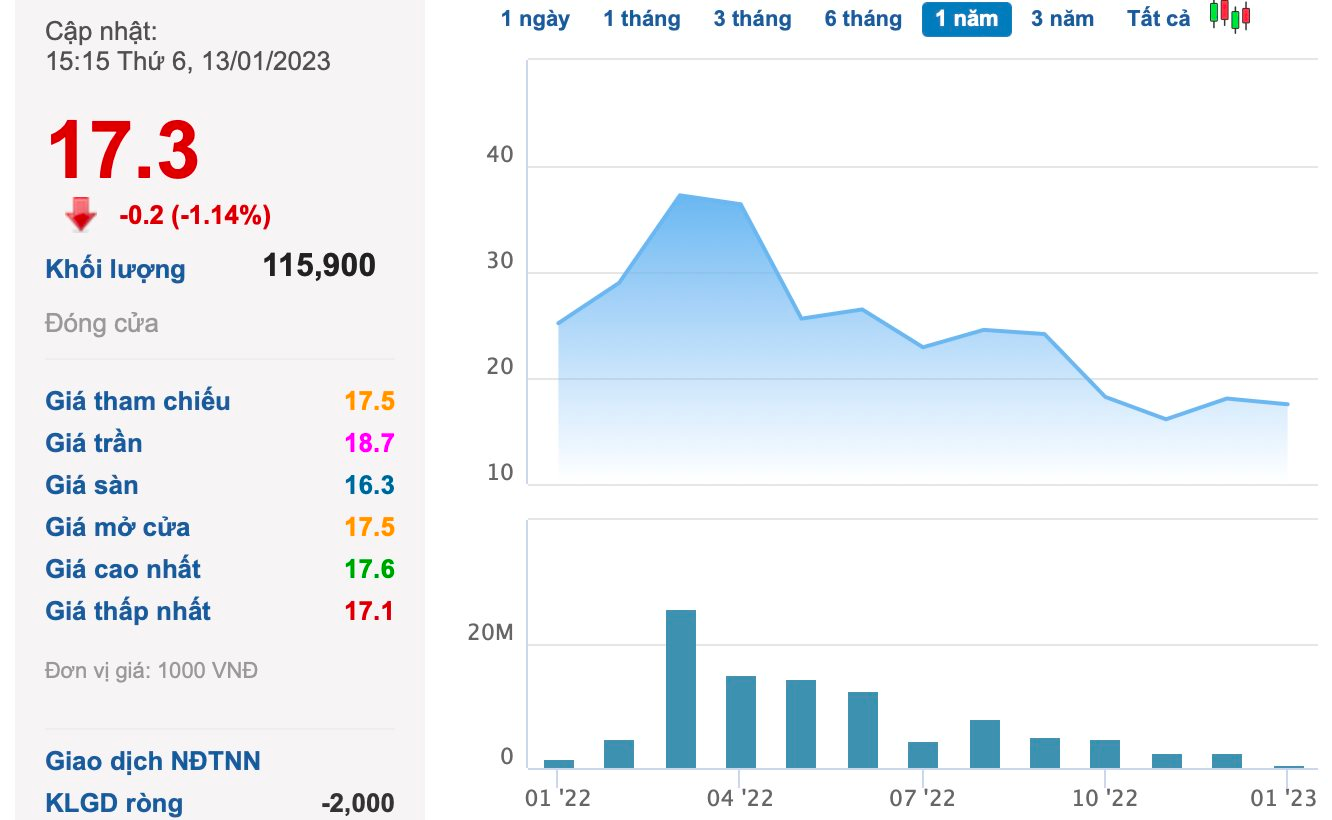Click the KLGD ròng label
Viewport: 1332px width, 820px height.
pyautogui.click(x=114, y=802)
